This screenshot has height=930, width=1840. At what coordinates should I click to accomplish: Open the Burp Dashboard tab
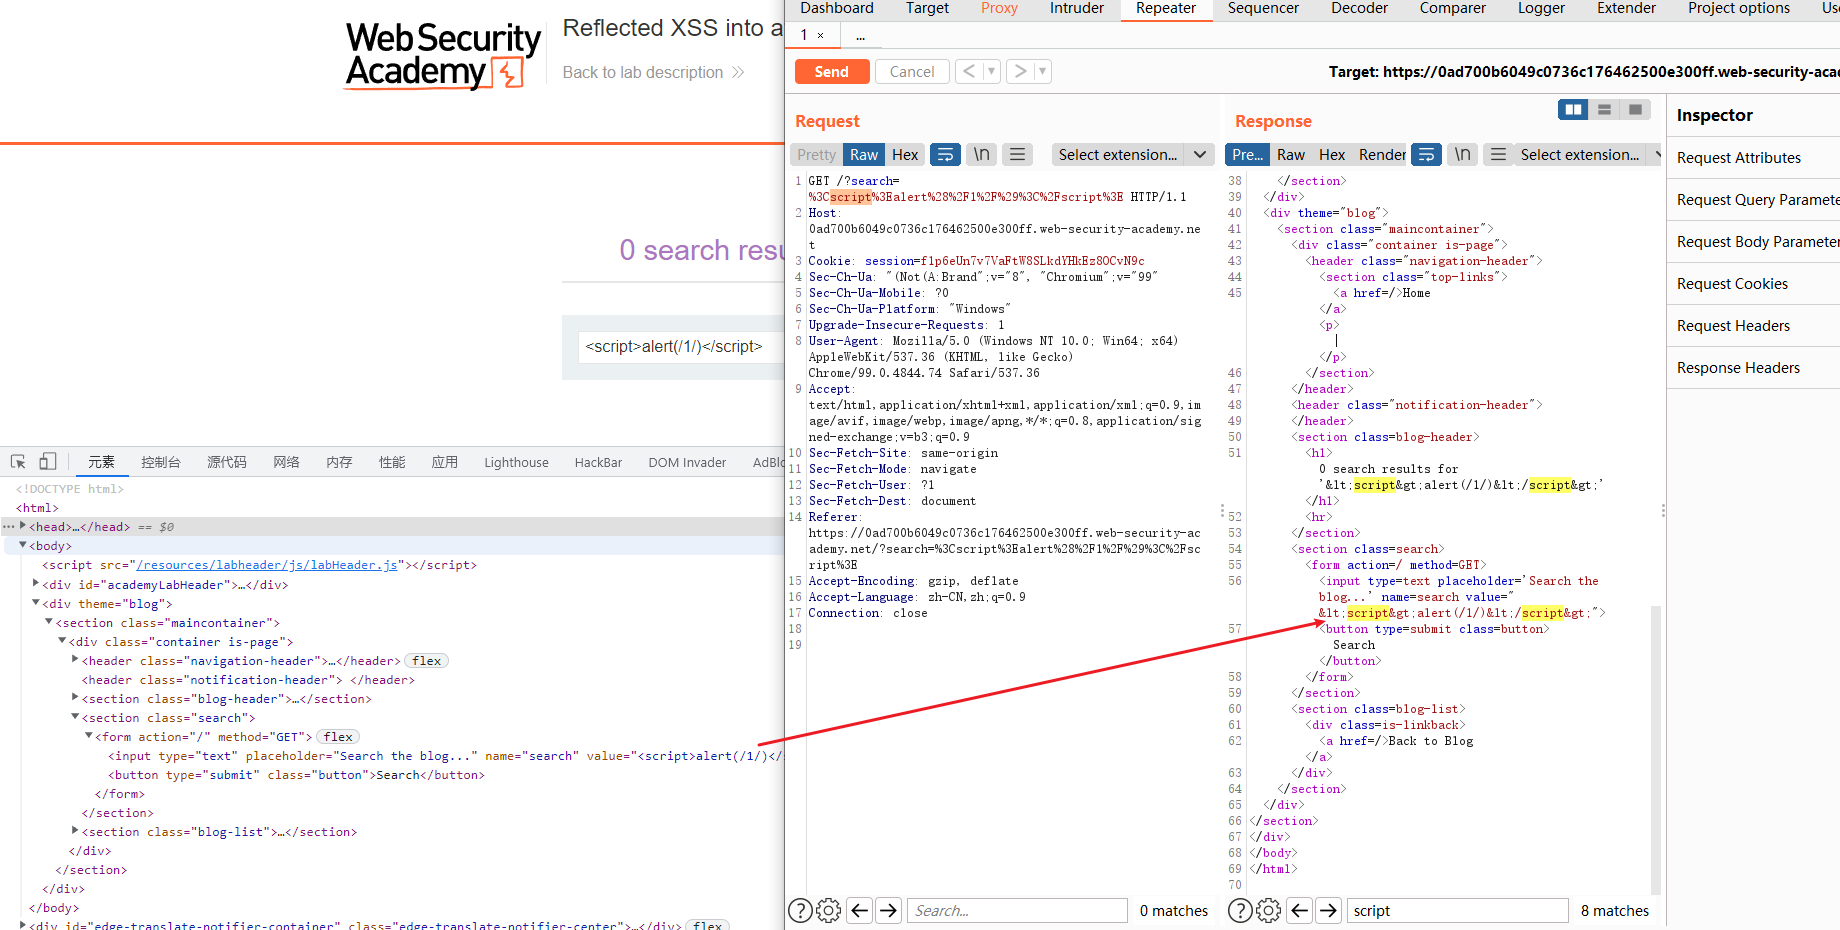(x=837, y=8)
